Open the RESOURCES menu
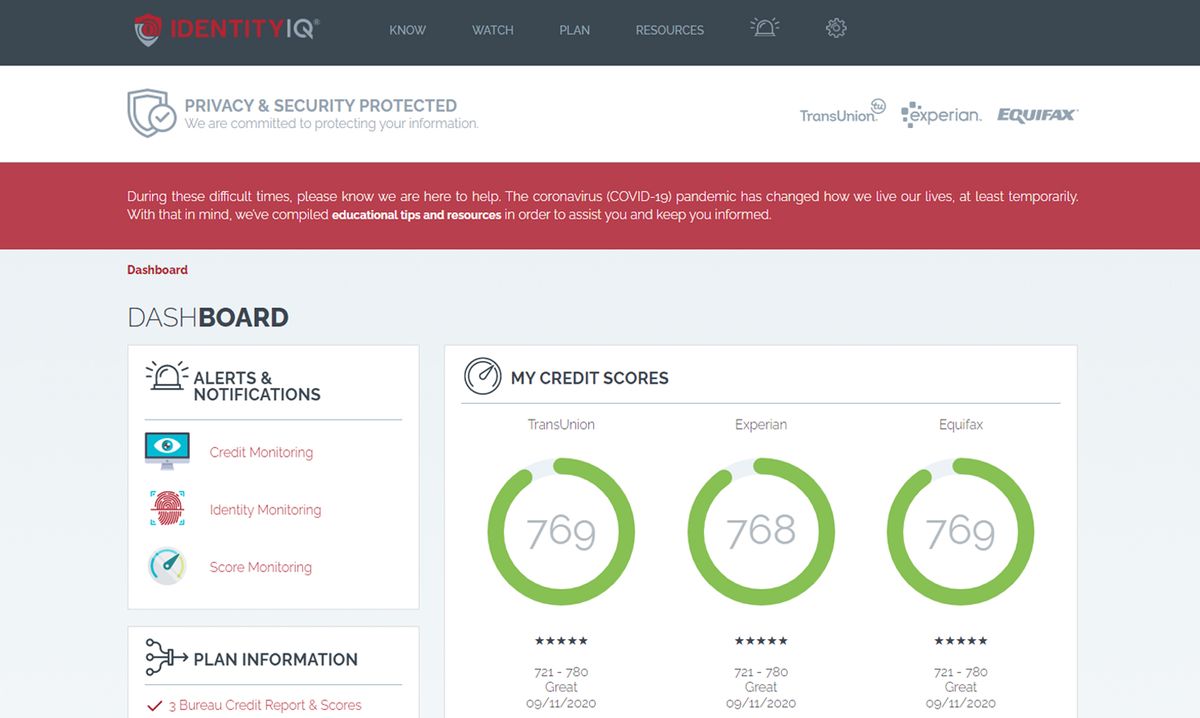Image resolution: width=1200 pixels, height=718 pixels. pos(670,30)
